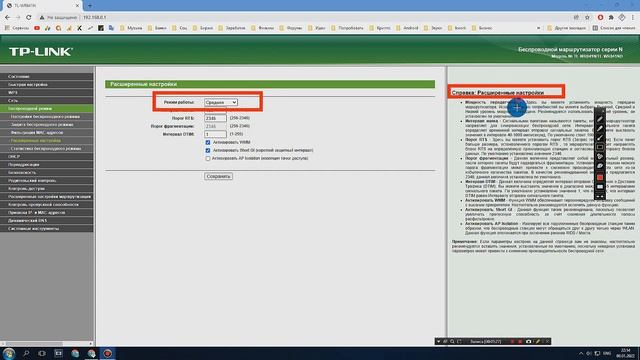
Task: Toggle Активировать WMM checkbox
Action: click(208, 142)
